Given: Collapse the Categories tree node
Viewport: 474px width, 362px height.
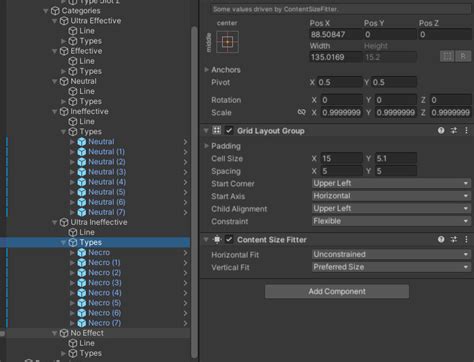Looking at the screenshot, I should pyautogui.click(x=46, y=11).
